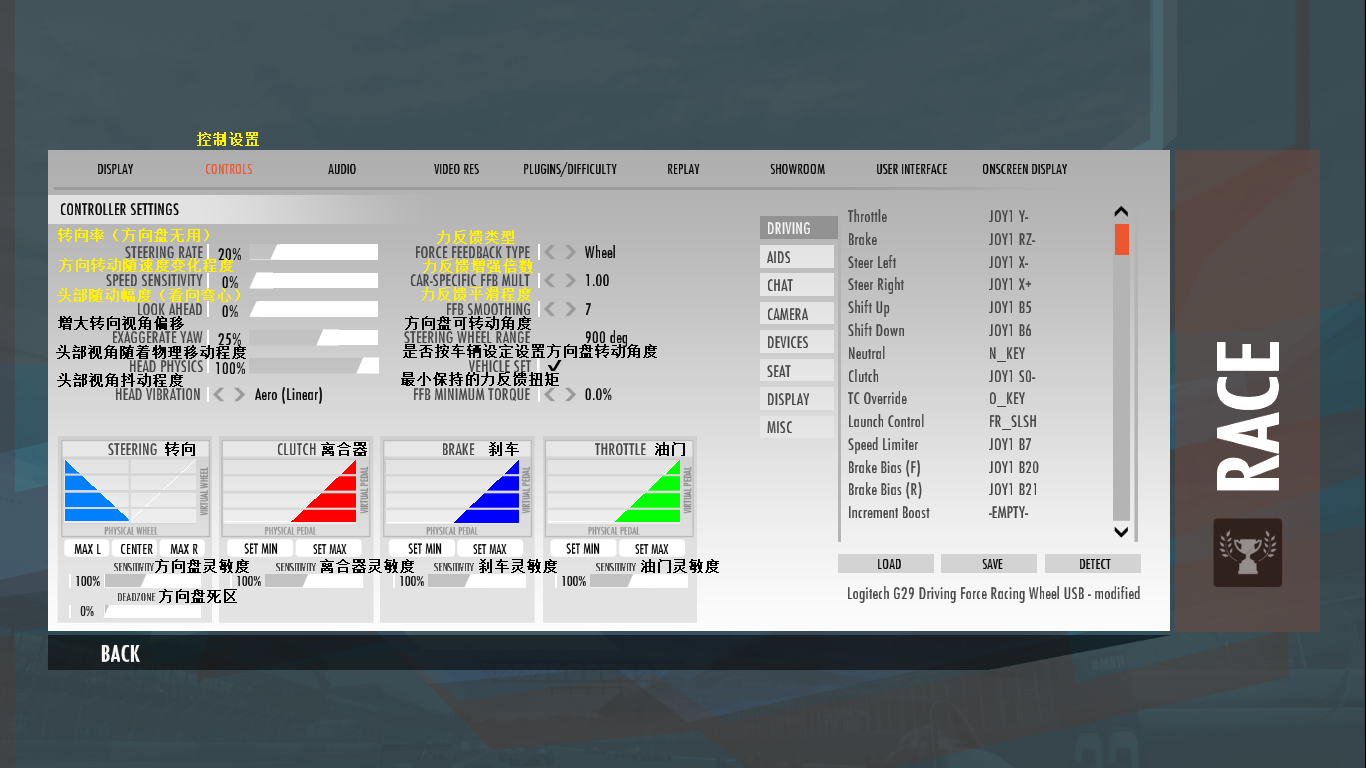Click Set Min under Throttle
The height and width of the screenshot is (768, 1366).
click(x=583, y=549)
